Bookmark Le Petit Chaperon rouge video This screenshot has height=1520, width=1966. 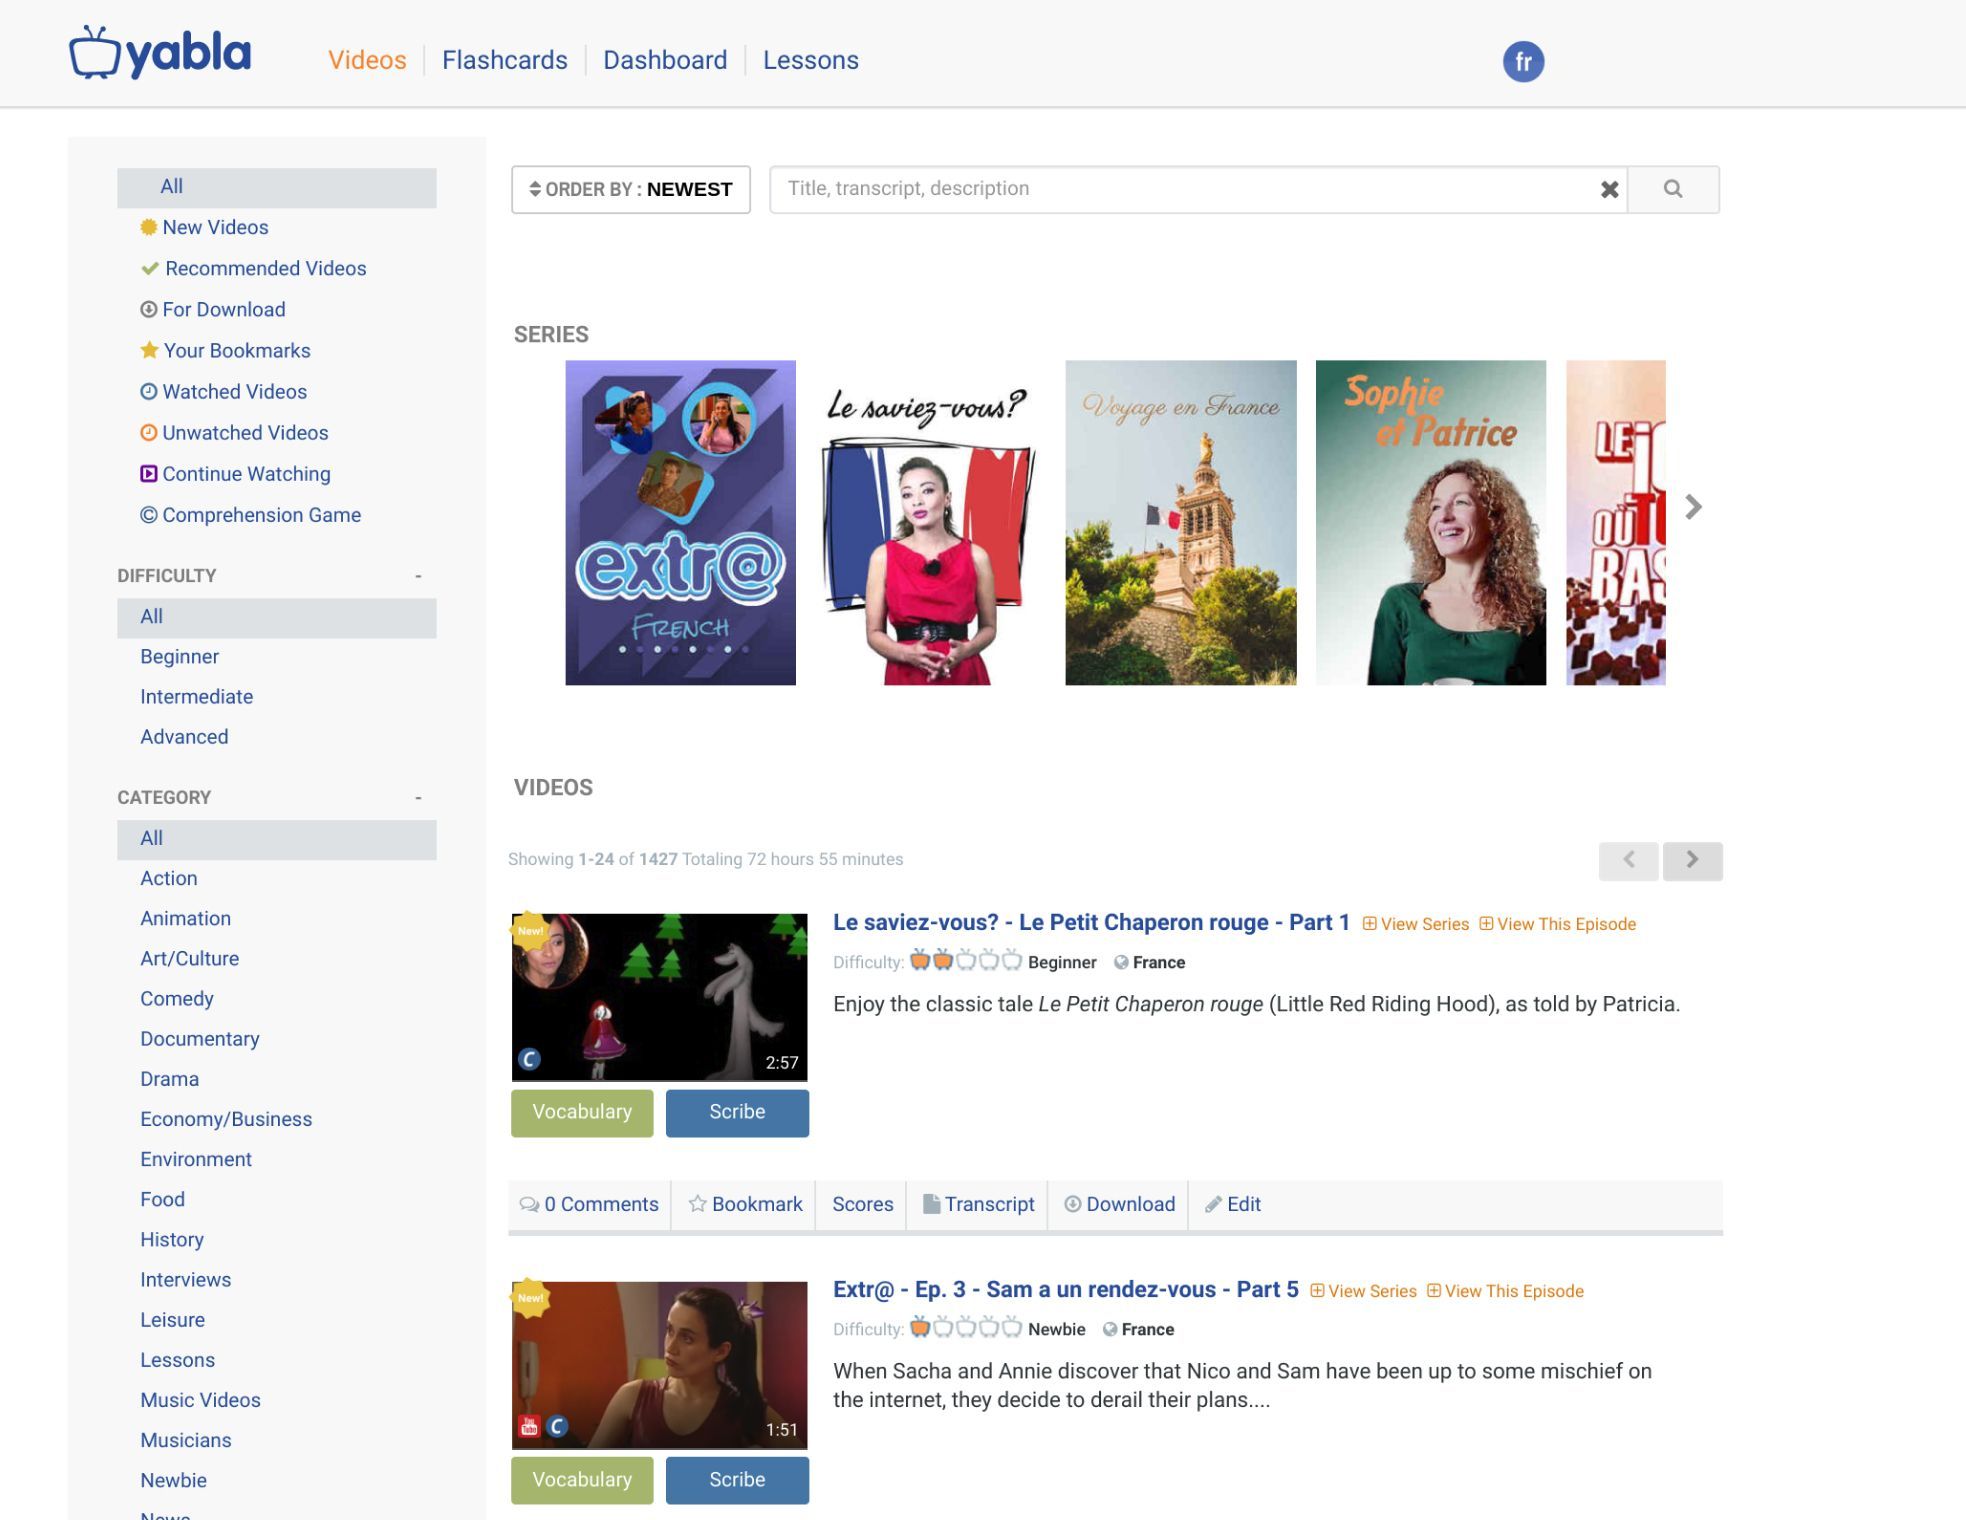[x=746, y=1204]
